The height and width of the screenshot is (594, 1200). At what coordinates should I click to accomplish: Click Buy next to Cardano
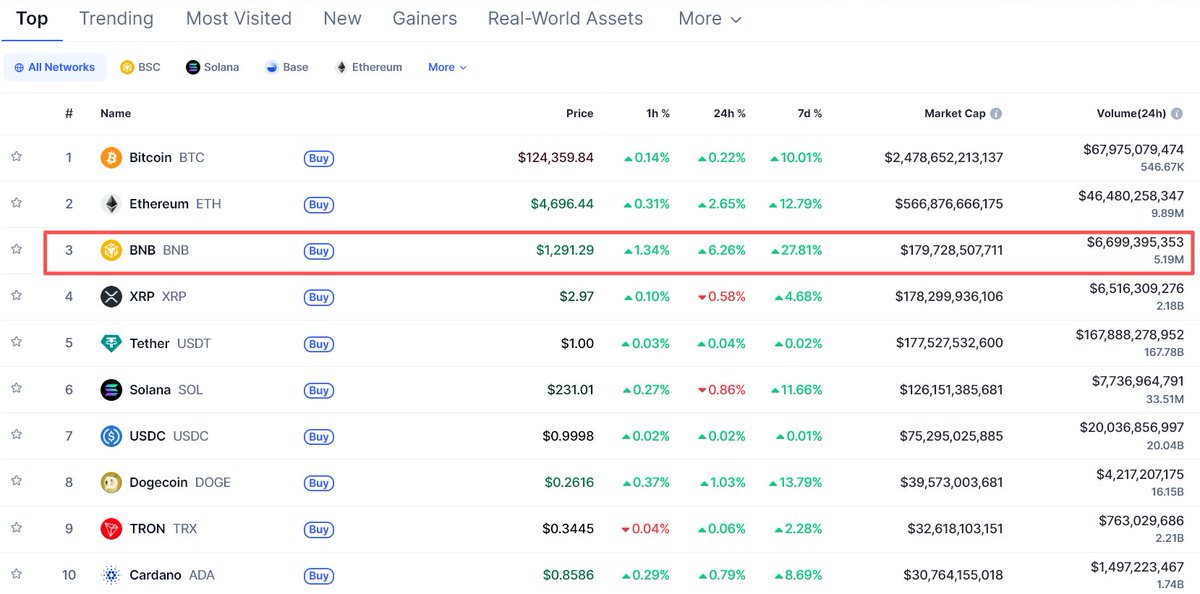(319, 575)
